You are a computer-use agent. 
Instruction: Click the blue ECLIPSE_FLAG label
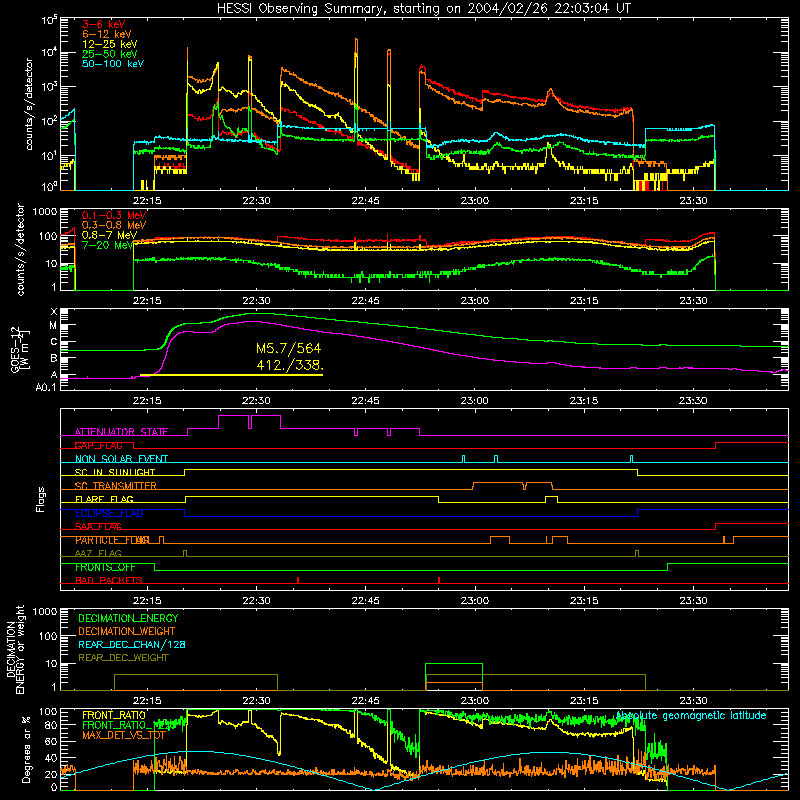pyautogui.click(x=109, y=513)
